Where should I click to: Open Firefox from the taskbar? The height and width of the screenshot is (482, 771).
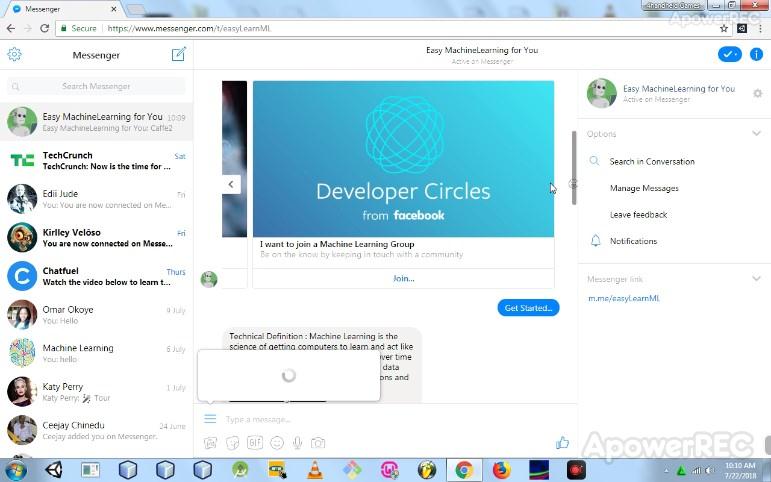tap(501, 471)
